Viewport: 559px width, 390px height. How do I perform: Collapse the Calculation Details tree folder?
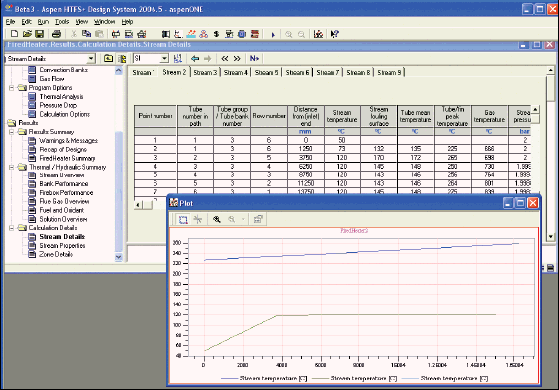11,228
